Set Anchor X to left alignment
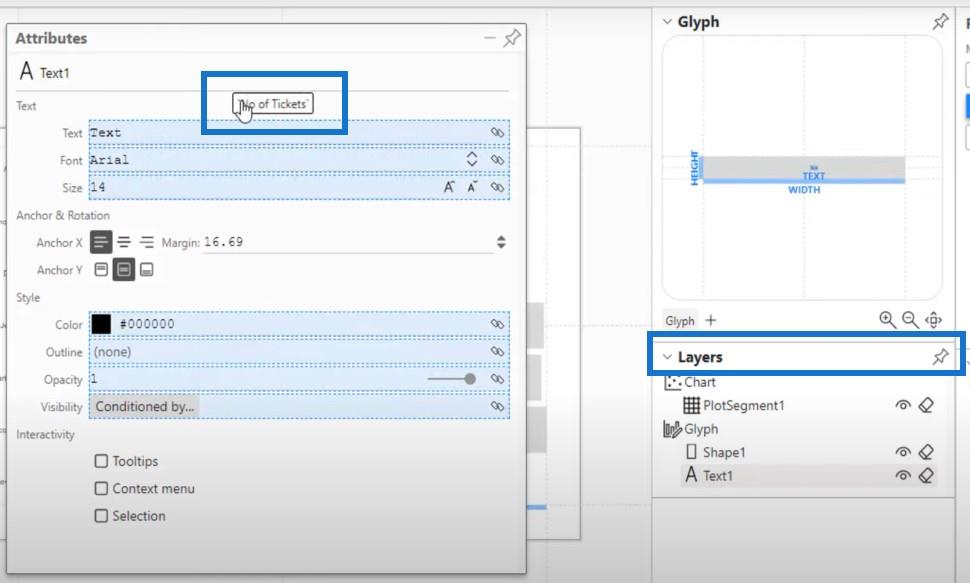The height and width of the screenshot is (583, 970). click(101, 242)
